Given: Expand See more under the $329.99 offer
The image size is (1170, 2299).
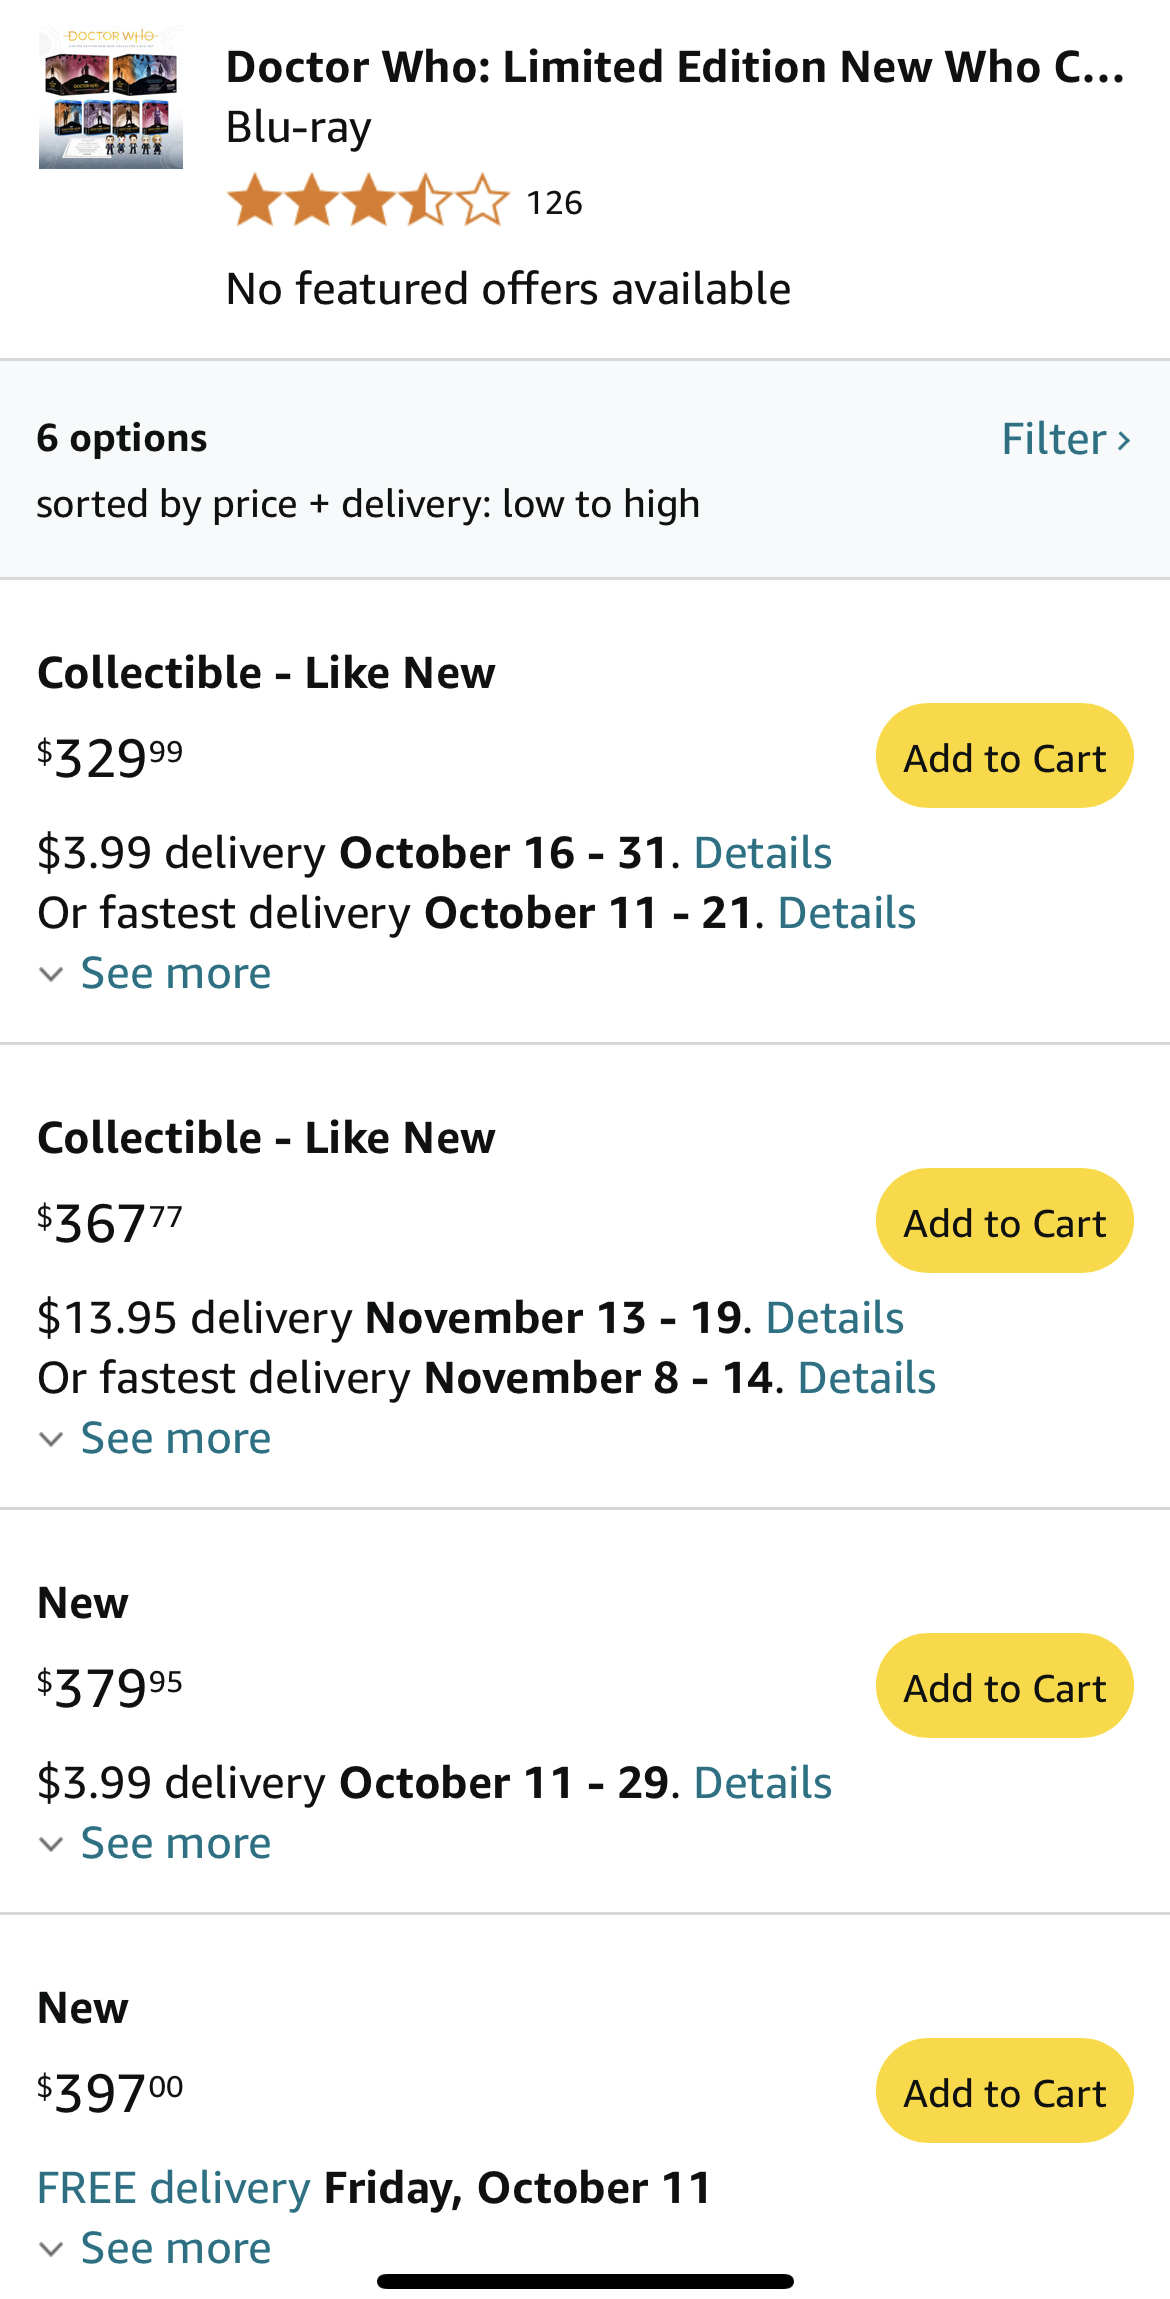Looking at the screenshot, I should point(175,973).
